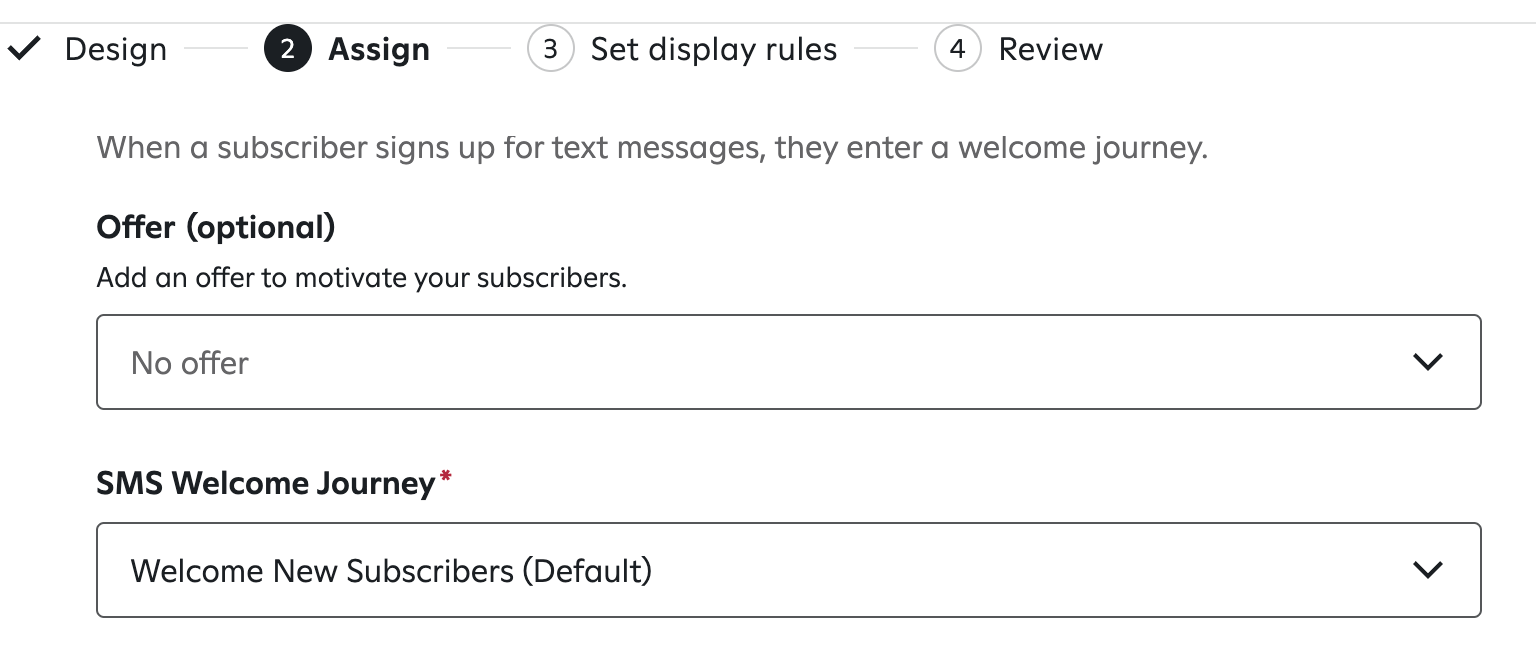
Task: Expand the SMS Welcome Journey selector
Action: point(788,570)
